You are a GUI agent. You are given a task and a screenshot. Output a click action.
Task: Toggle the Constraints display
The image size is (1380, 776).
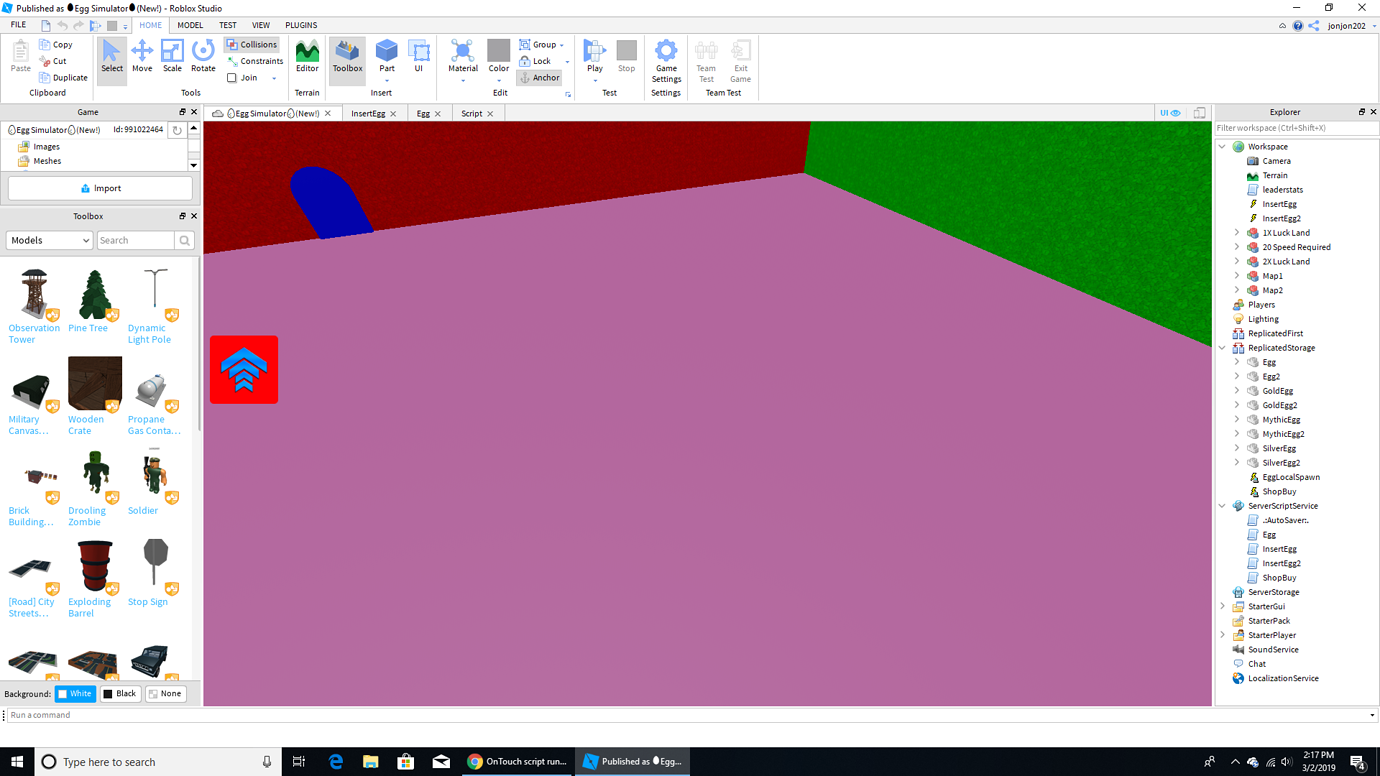click(255, 60)
